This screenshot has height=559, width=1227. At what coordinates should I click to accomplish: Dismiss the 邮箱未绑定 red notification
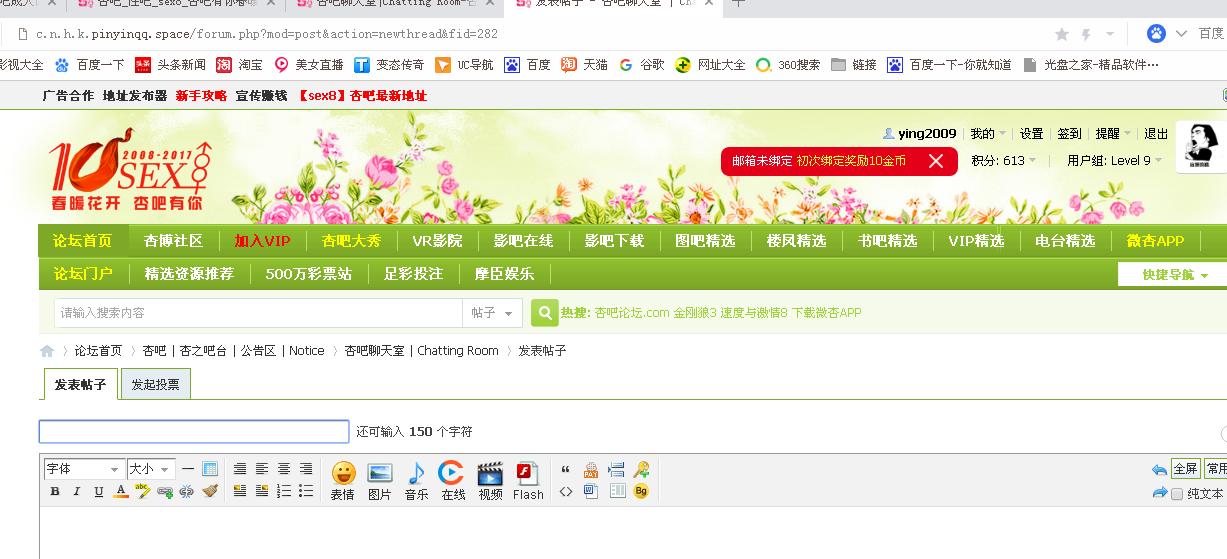[x=936, y=161]
